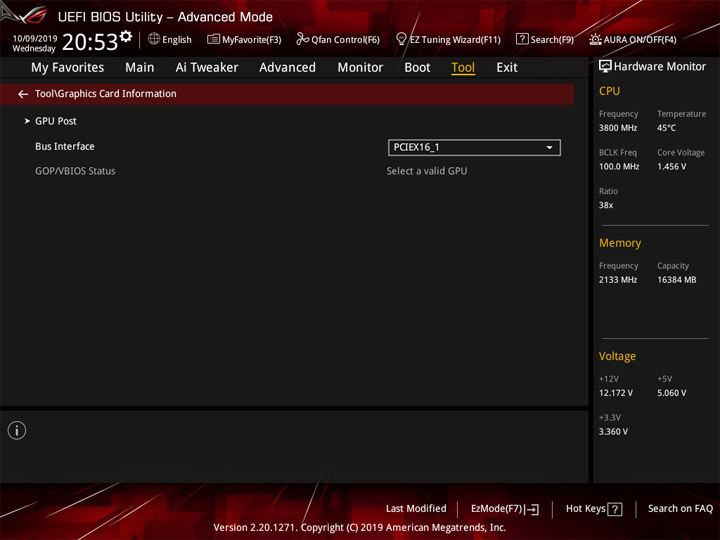Image resolution: width=720 pixels, height=540 pixels.
Task: Click Search on FAQ
Action: pos(680,509)
